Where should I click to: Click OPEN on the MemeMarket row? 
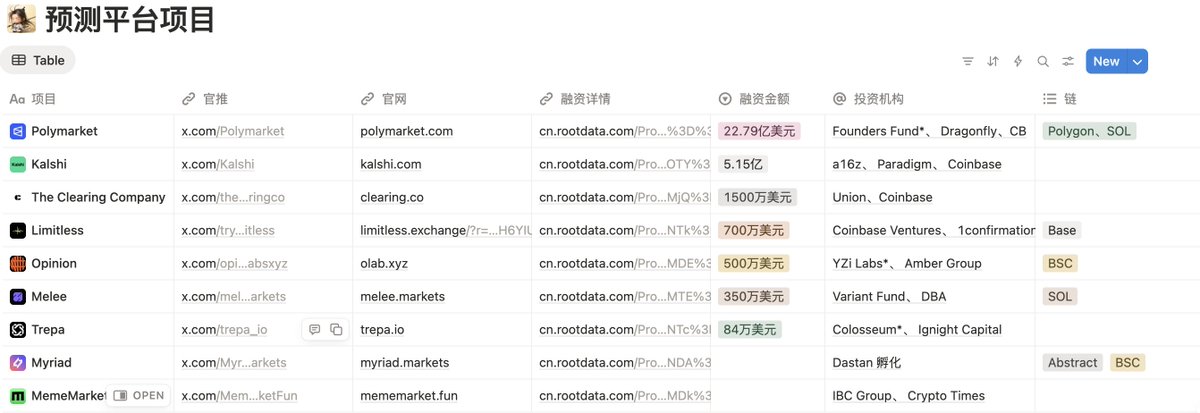[x=138, y=396]
